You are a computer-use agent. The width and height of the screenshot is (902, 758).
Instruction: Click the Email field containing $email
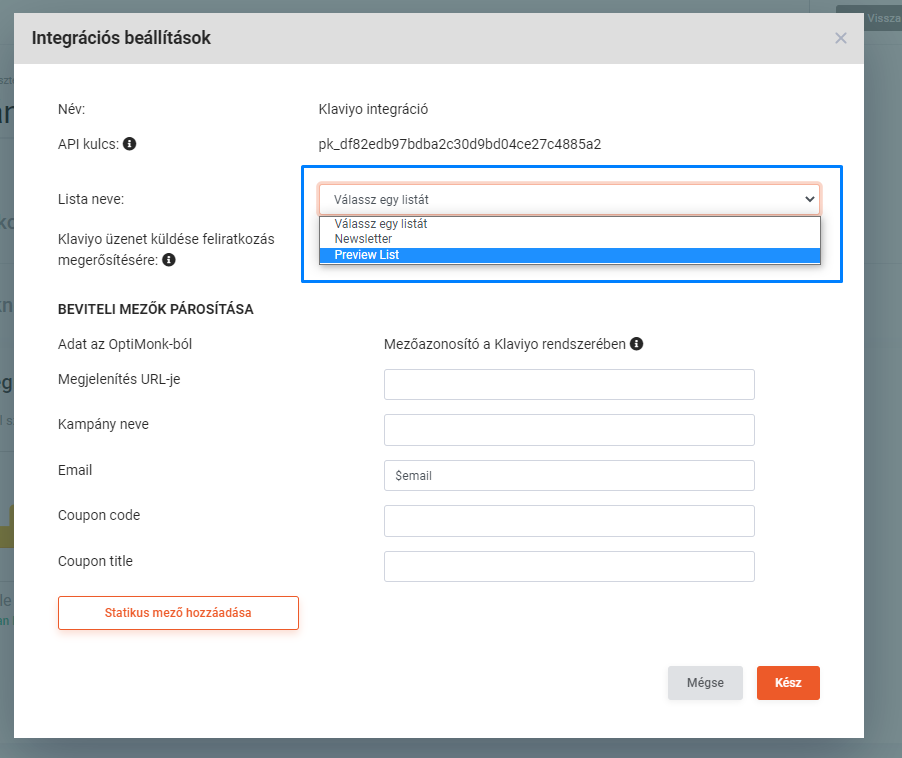569,476
